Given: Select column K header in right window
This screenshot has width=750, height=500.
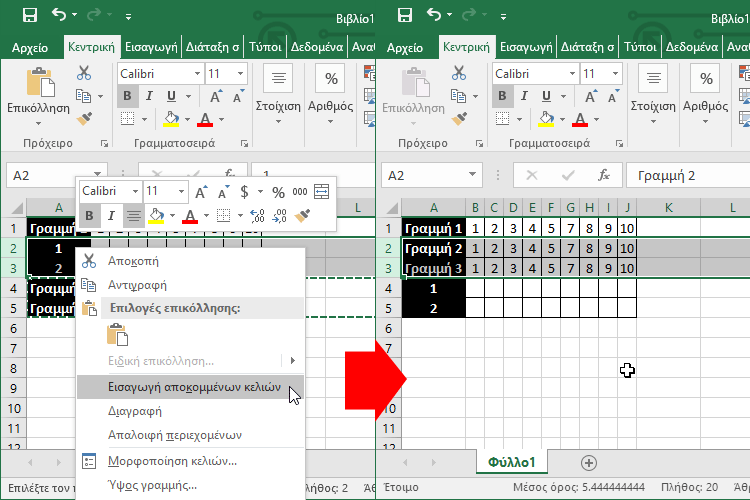Looking at the screenshot, I should (669, 208).
